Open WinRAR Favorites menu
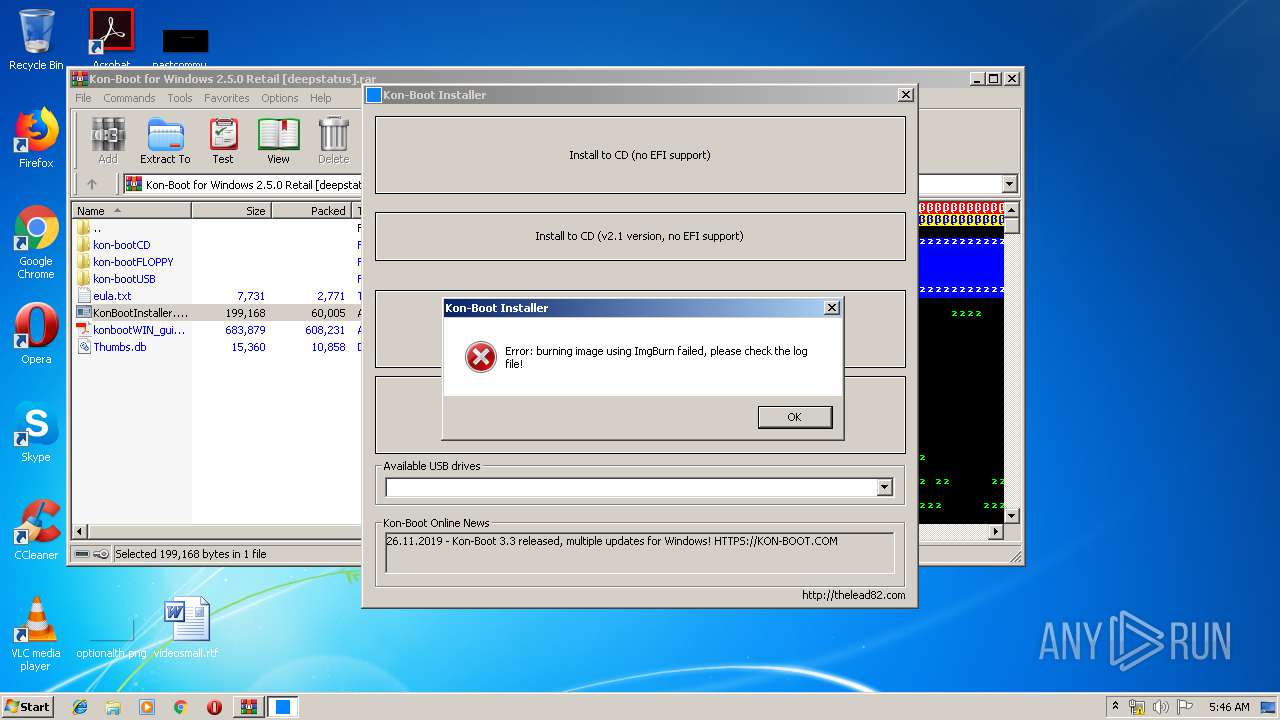Image resolution: width=1280 pixels, height=720 pixels. click(x=227, y=98)
